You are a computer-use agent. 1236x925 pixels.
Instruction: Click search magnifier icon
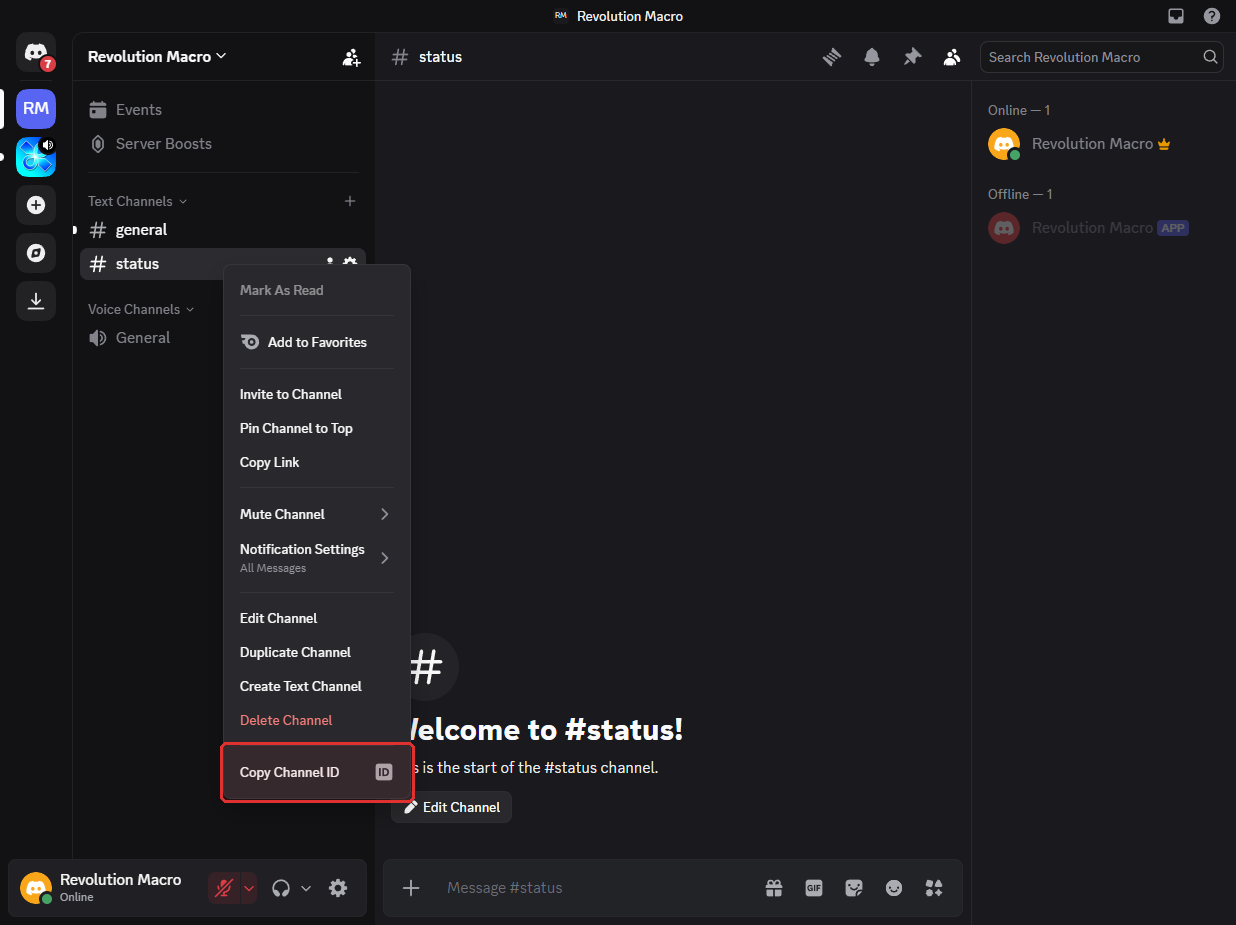point(1210,57)
